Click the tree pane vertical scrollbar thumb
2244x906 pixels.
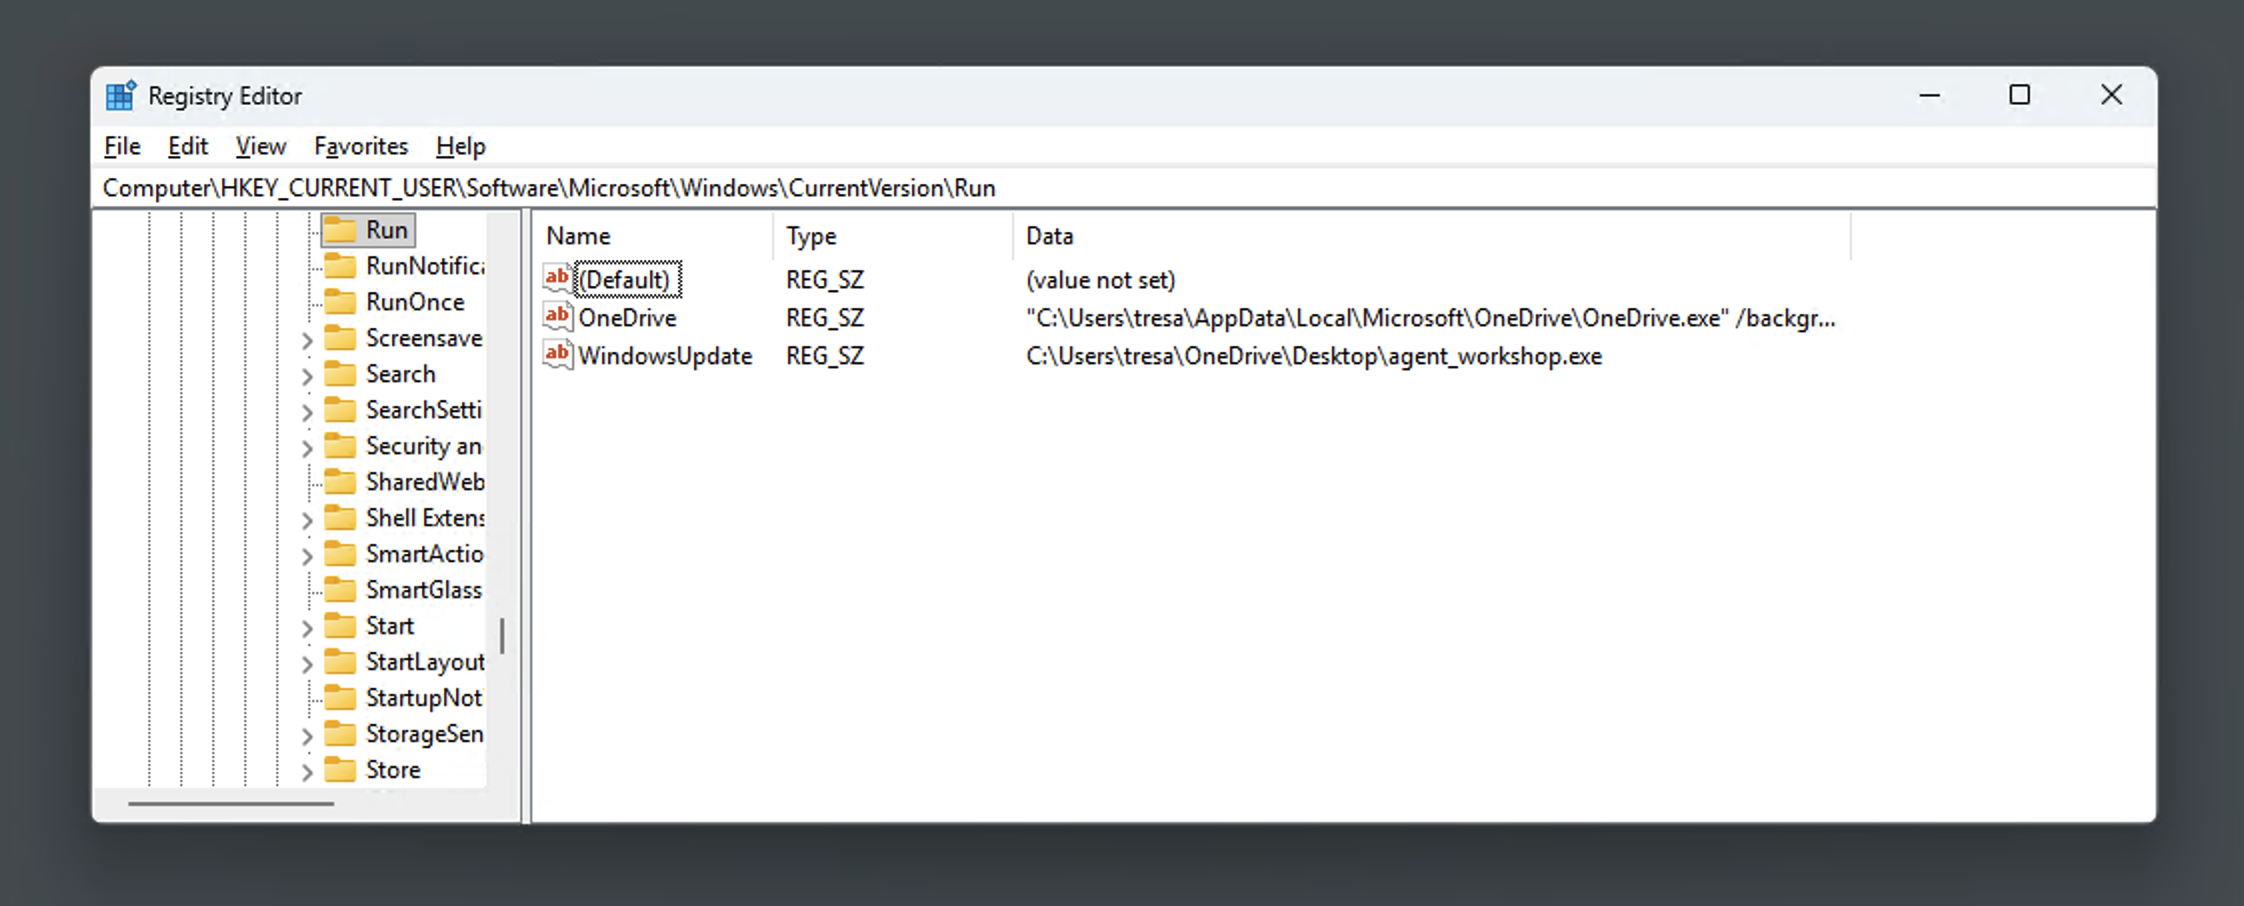point(502,636)
